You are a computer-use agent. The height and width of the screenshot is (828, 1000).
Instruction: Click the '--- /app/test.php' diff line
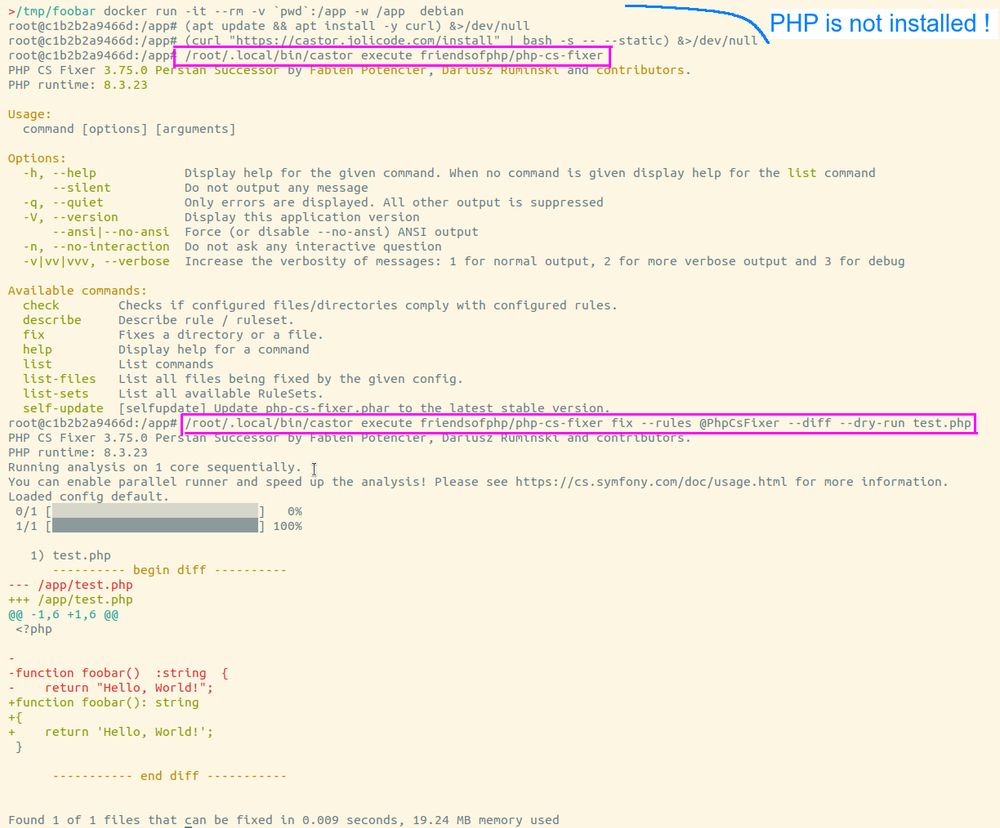(70, 584)
